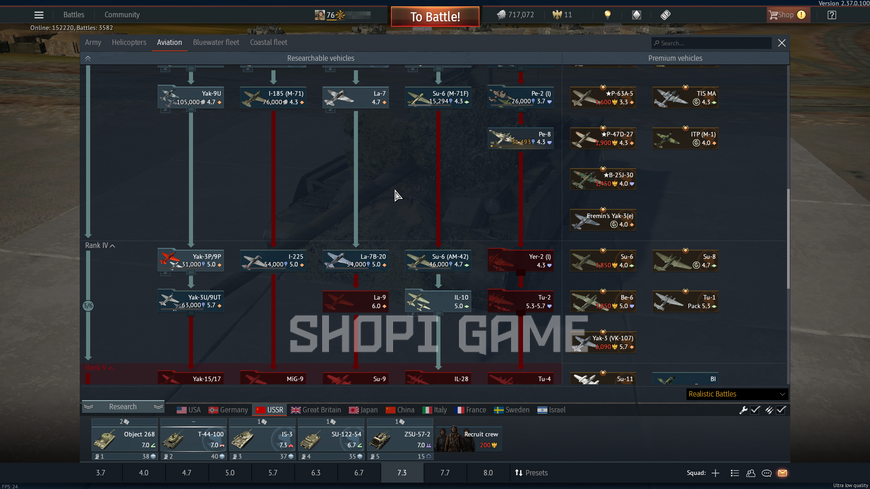Click the vehicle search field
The height and width of the screenshot is (489, 870).
[x=711, y=43]
